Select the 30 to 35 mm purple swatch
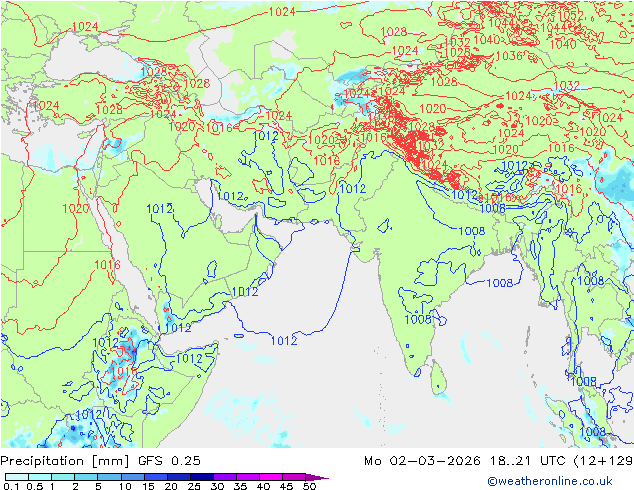This screenshot has width=634, height=490. click(224, 477)
